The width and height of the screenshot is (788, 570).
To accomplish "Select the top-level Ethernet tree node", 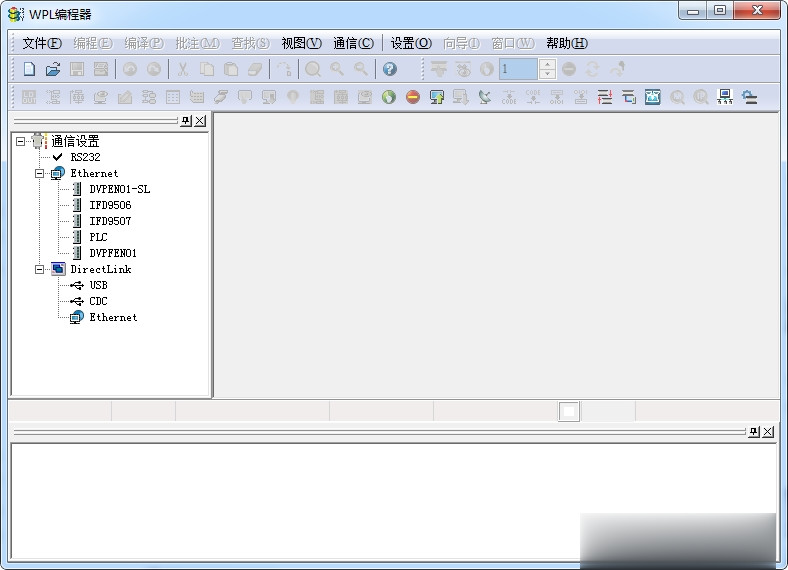I will pyautogui.click(x=94, y=173).
